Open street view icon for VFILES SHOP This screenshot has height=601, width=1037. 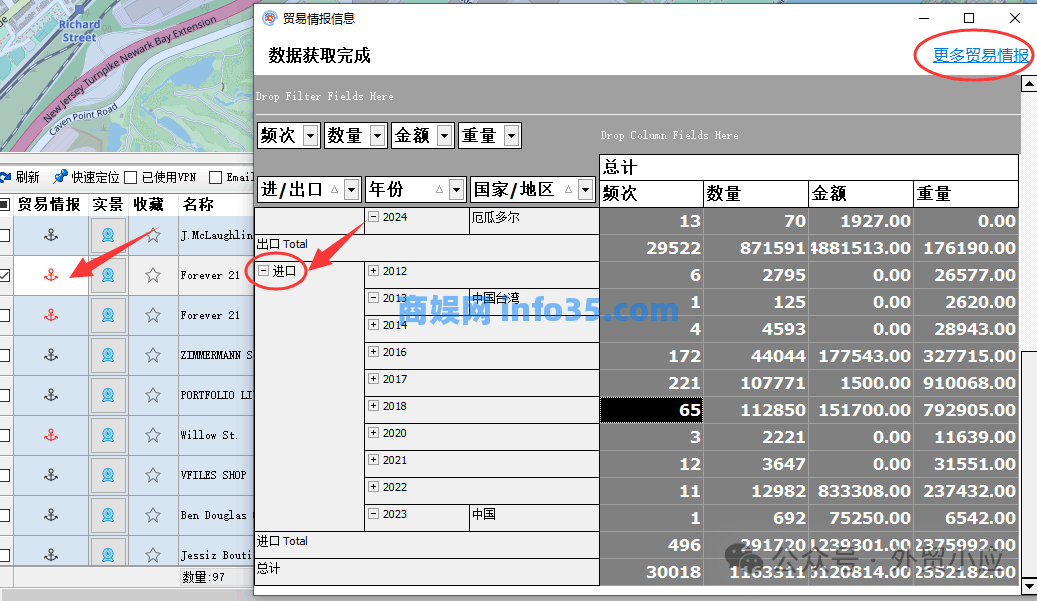click(x=108, y=475)
